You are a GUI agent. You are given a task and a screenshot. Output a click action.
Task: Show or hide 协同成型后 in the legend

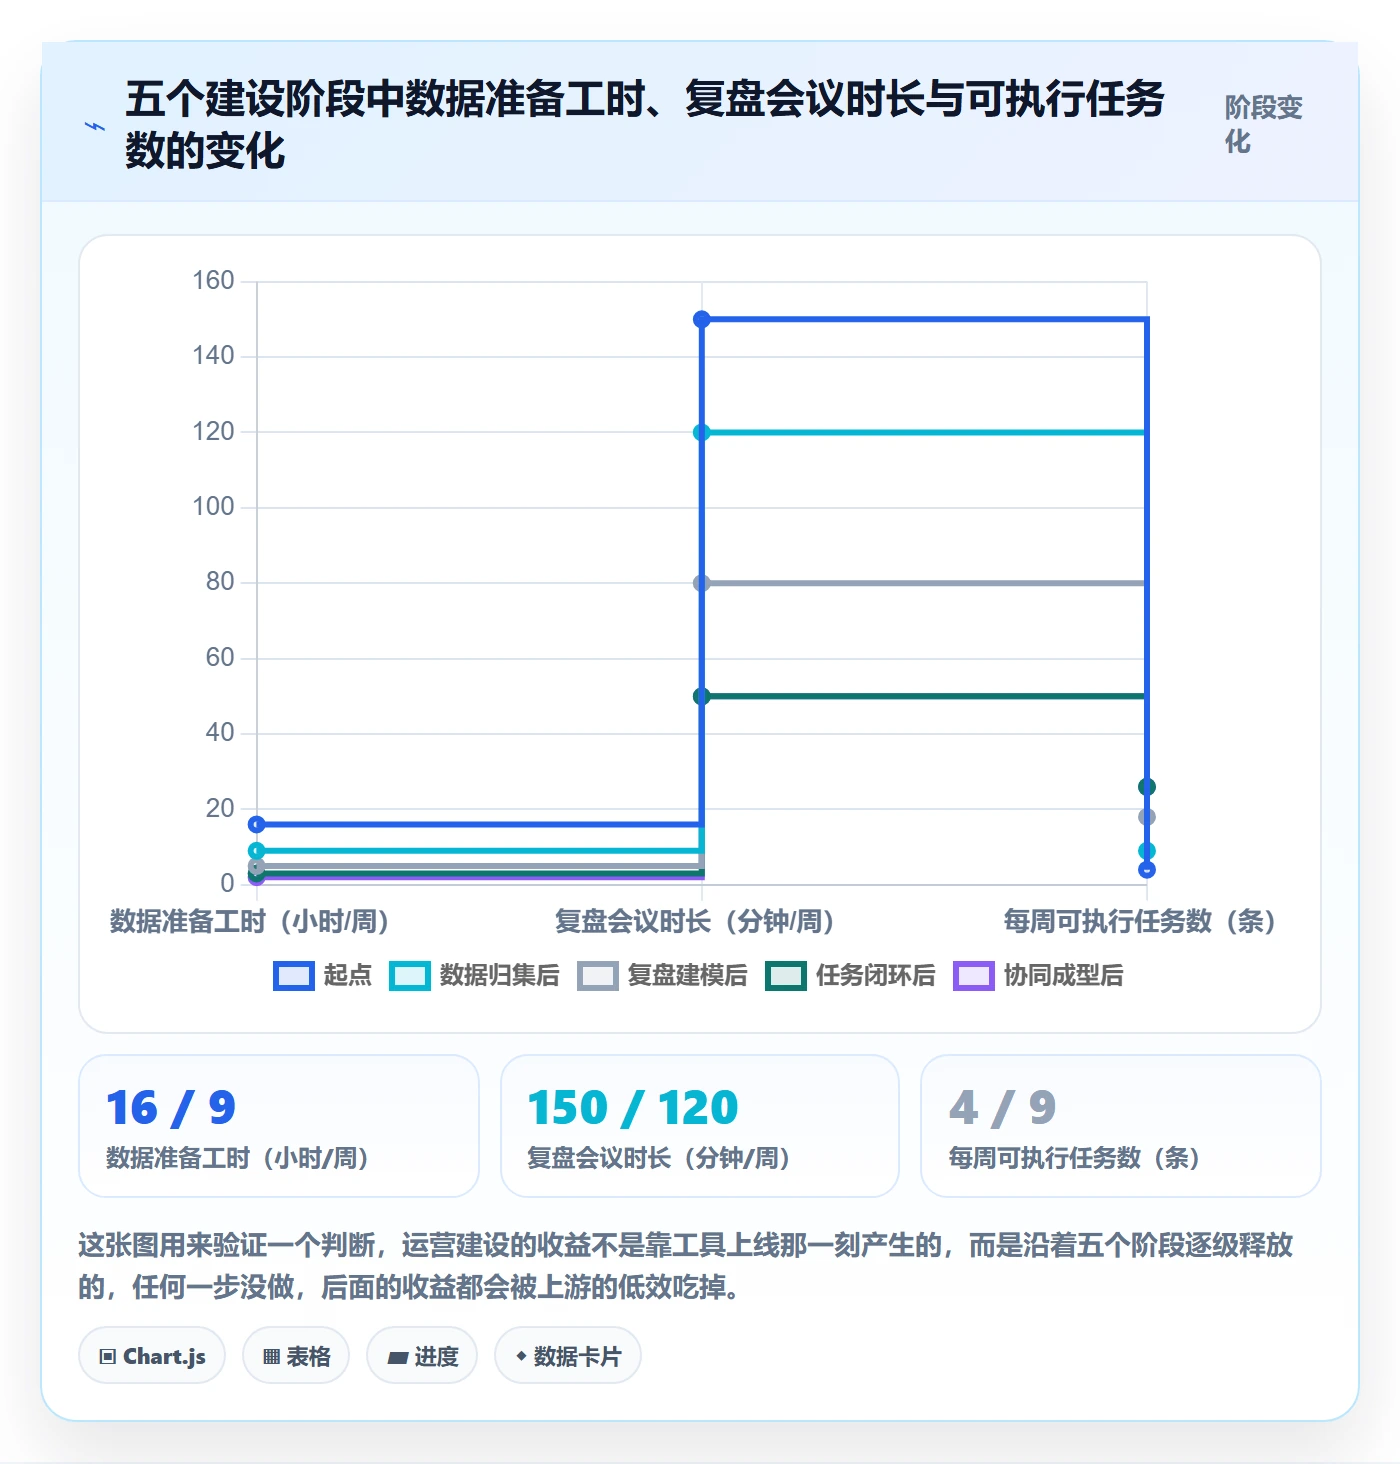(x=1038, y=975)
